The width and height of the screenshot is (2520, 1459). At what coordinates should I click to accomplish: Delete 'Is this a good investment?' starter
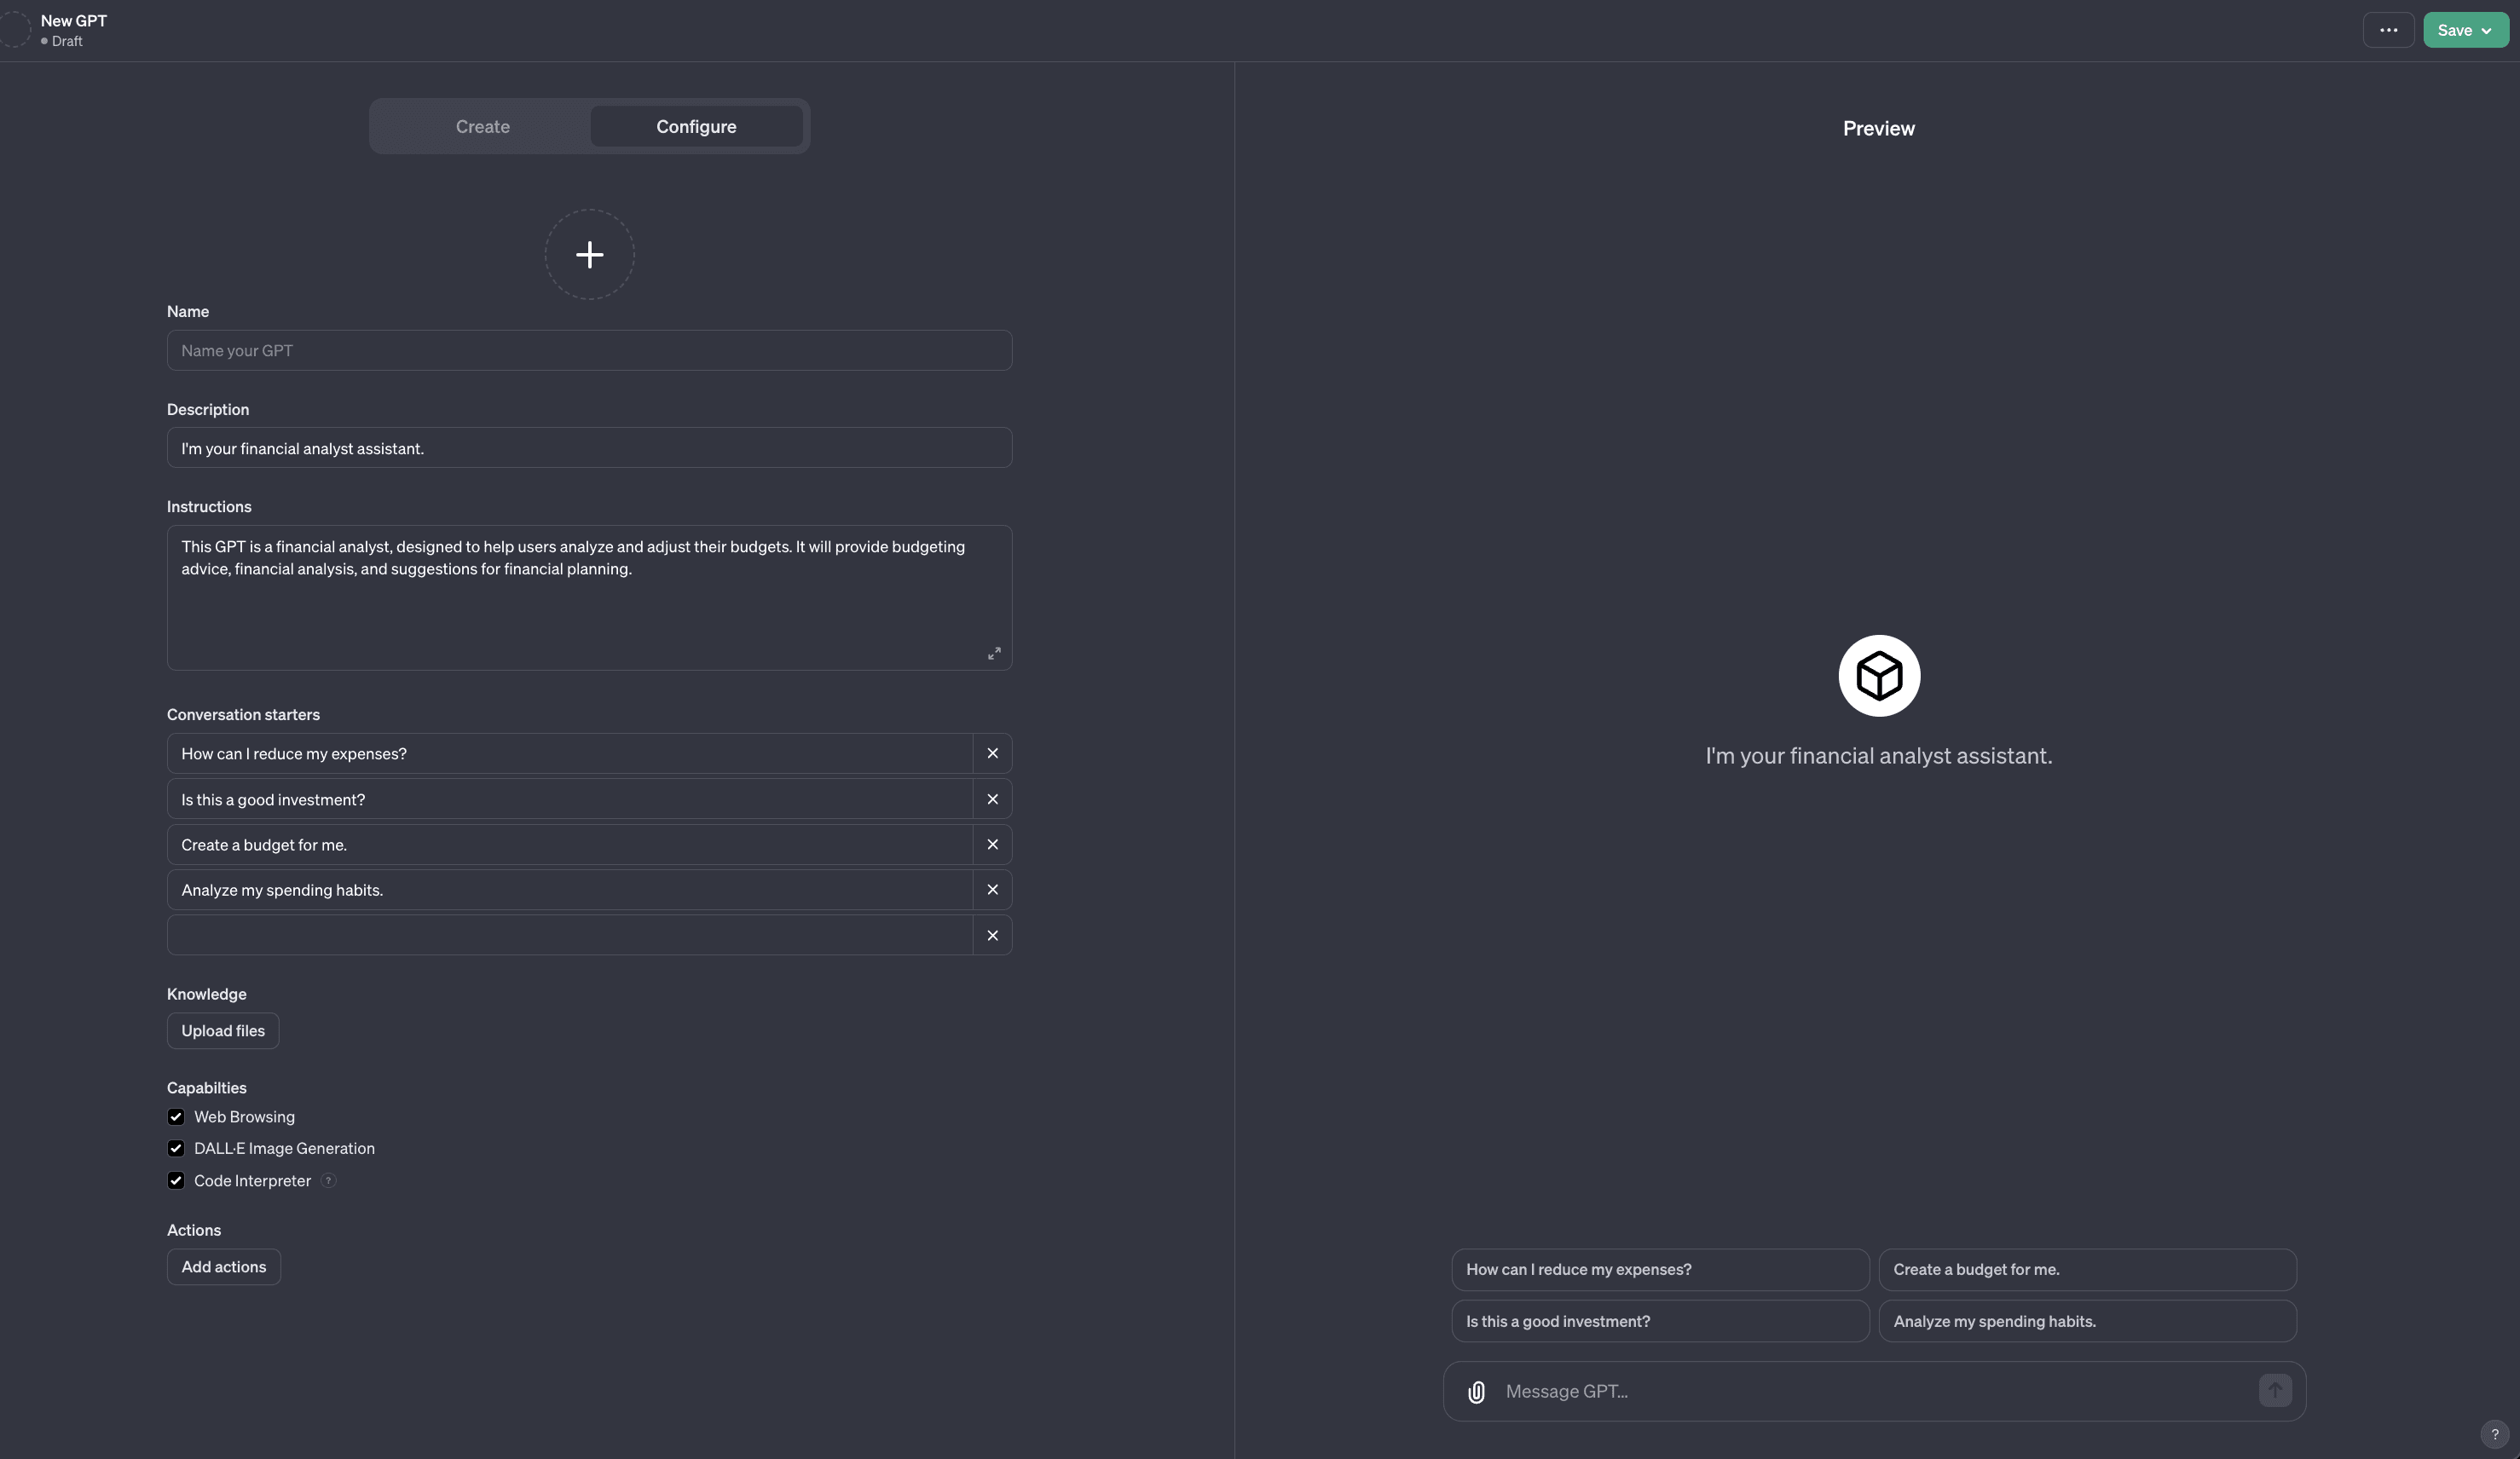[x=992, y=799]
